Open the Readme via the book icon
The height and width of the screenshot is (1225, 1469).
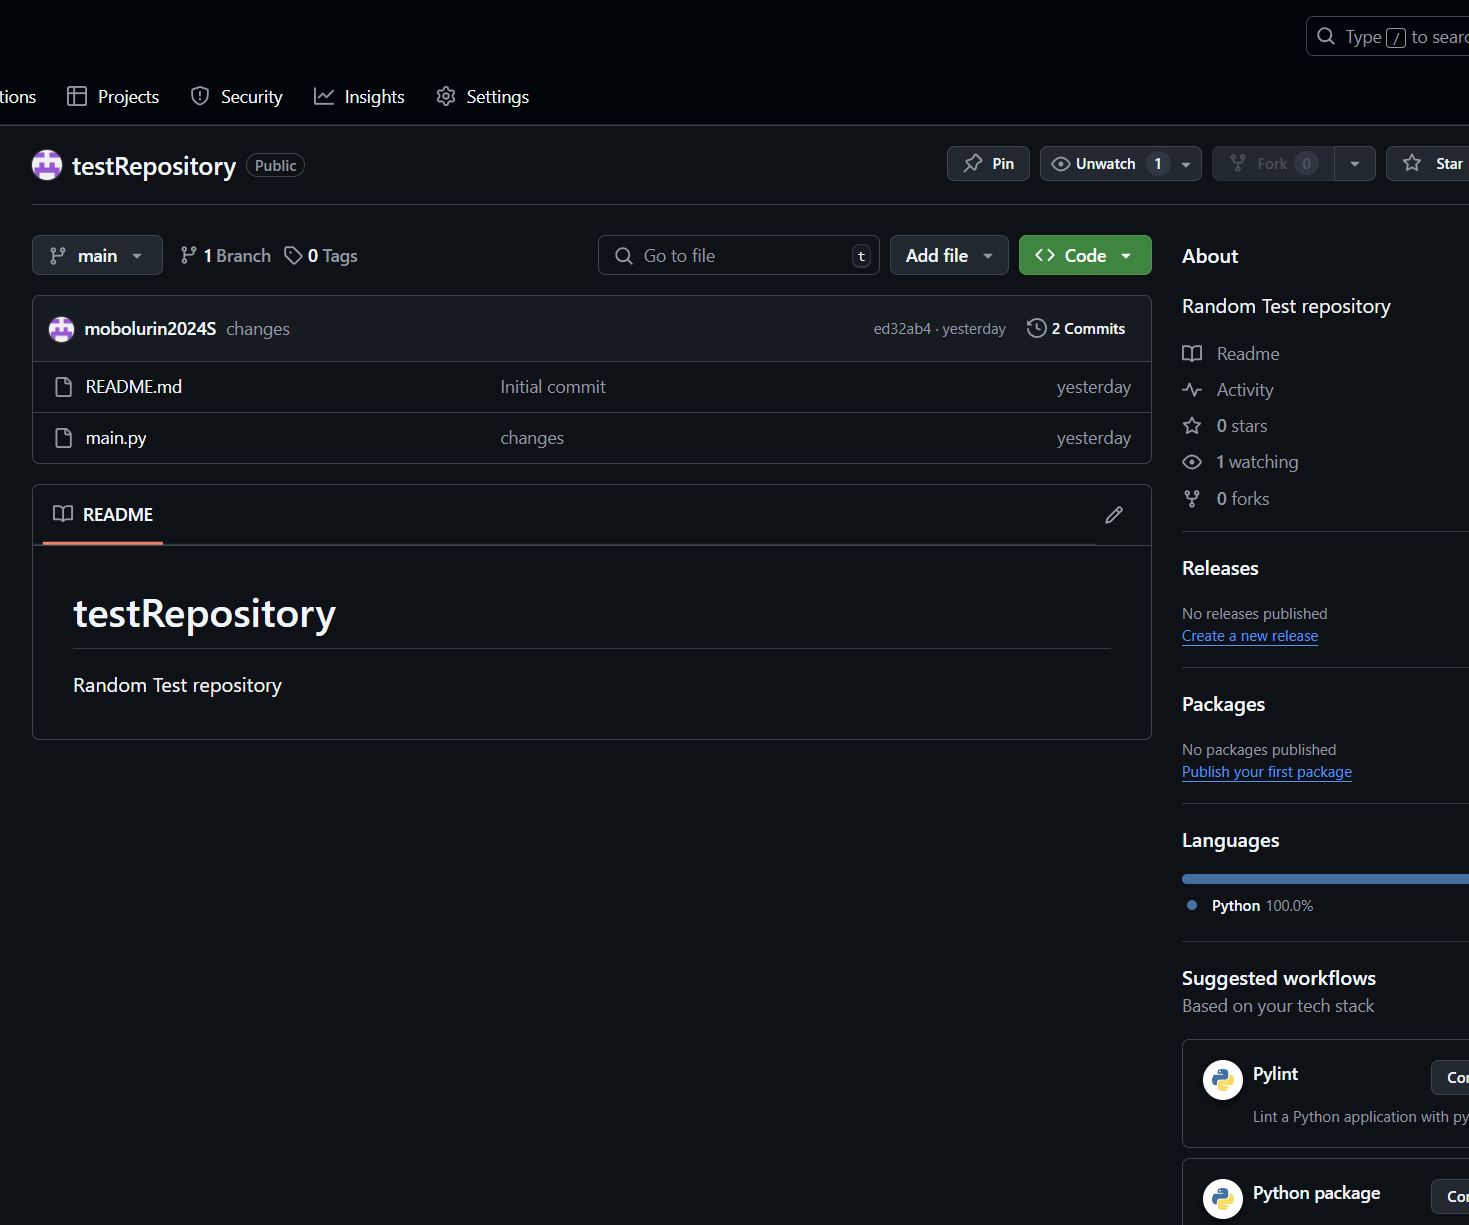tap(1191, 353)
